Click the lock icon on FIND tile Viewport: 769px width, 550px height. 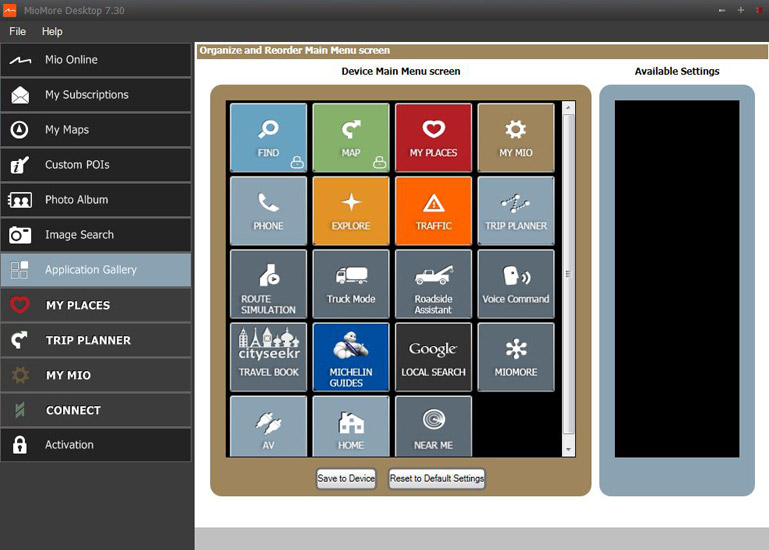297,162
